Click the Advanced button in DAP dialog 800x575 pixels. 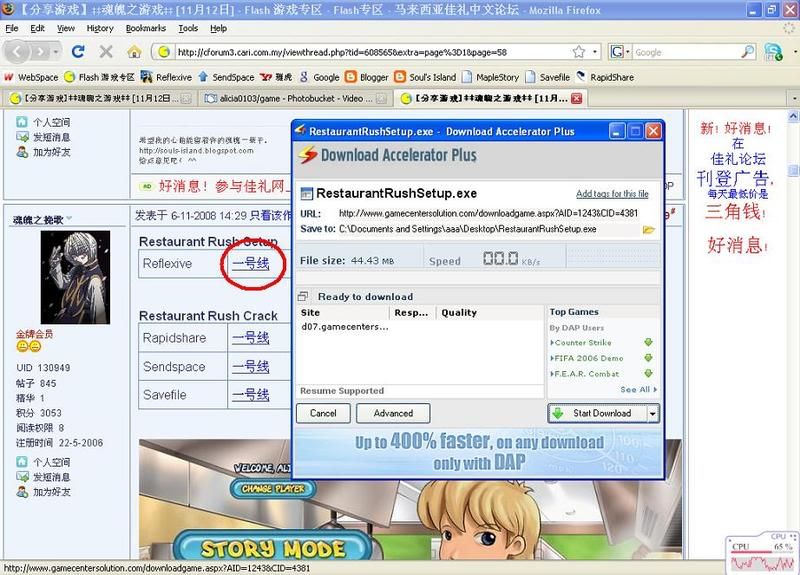392,413
